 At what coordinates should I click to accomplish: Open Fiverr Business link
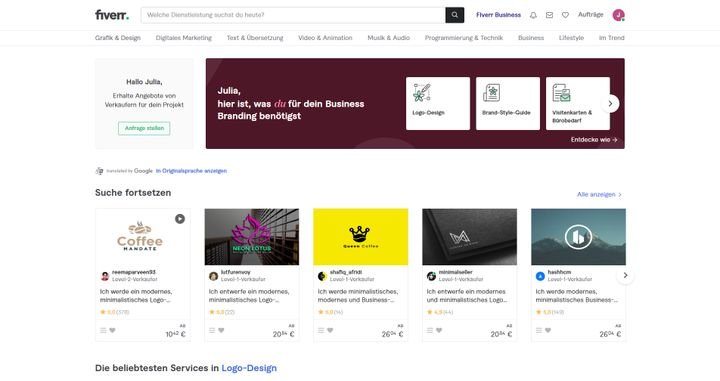[498, 15]
